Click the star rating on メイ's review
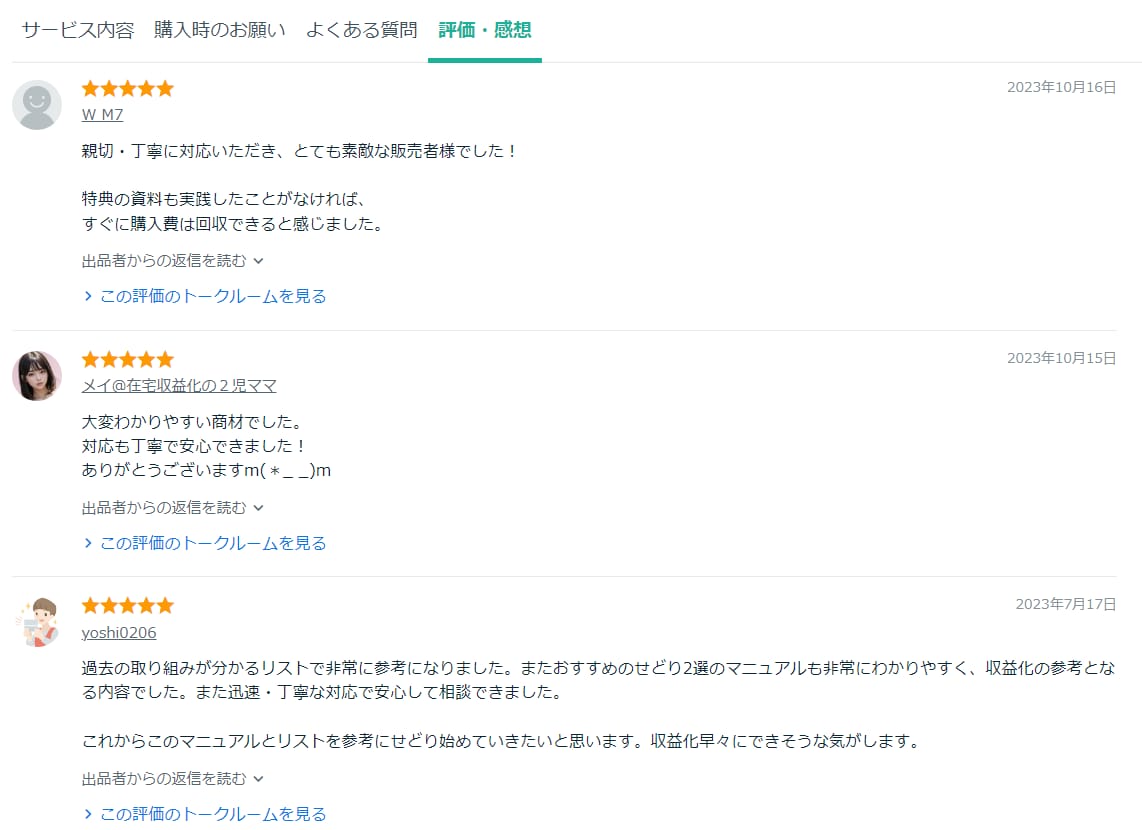This screenshot has height=830, width=1142. [127, 360]
